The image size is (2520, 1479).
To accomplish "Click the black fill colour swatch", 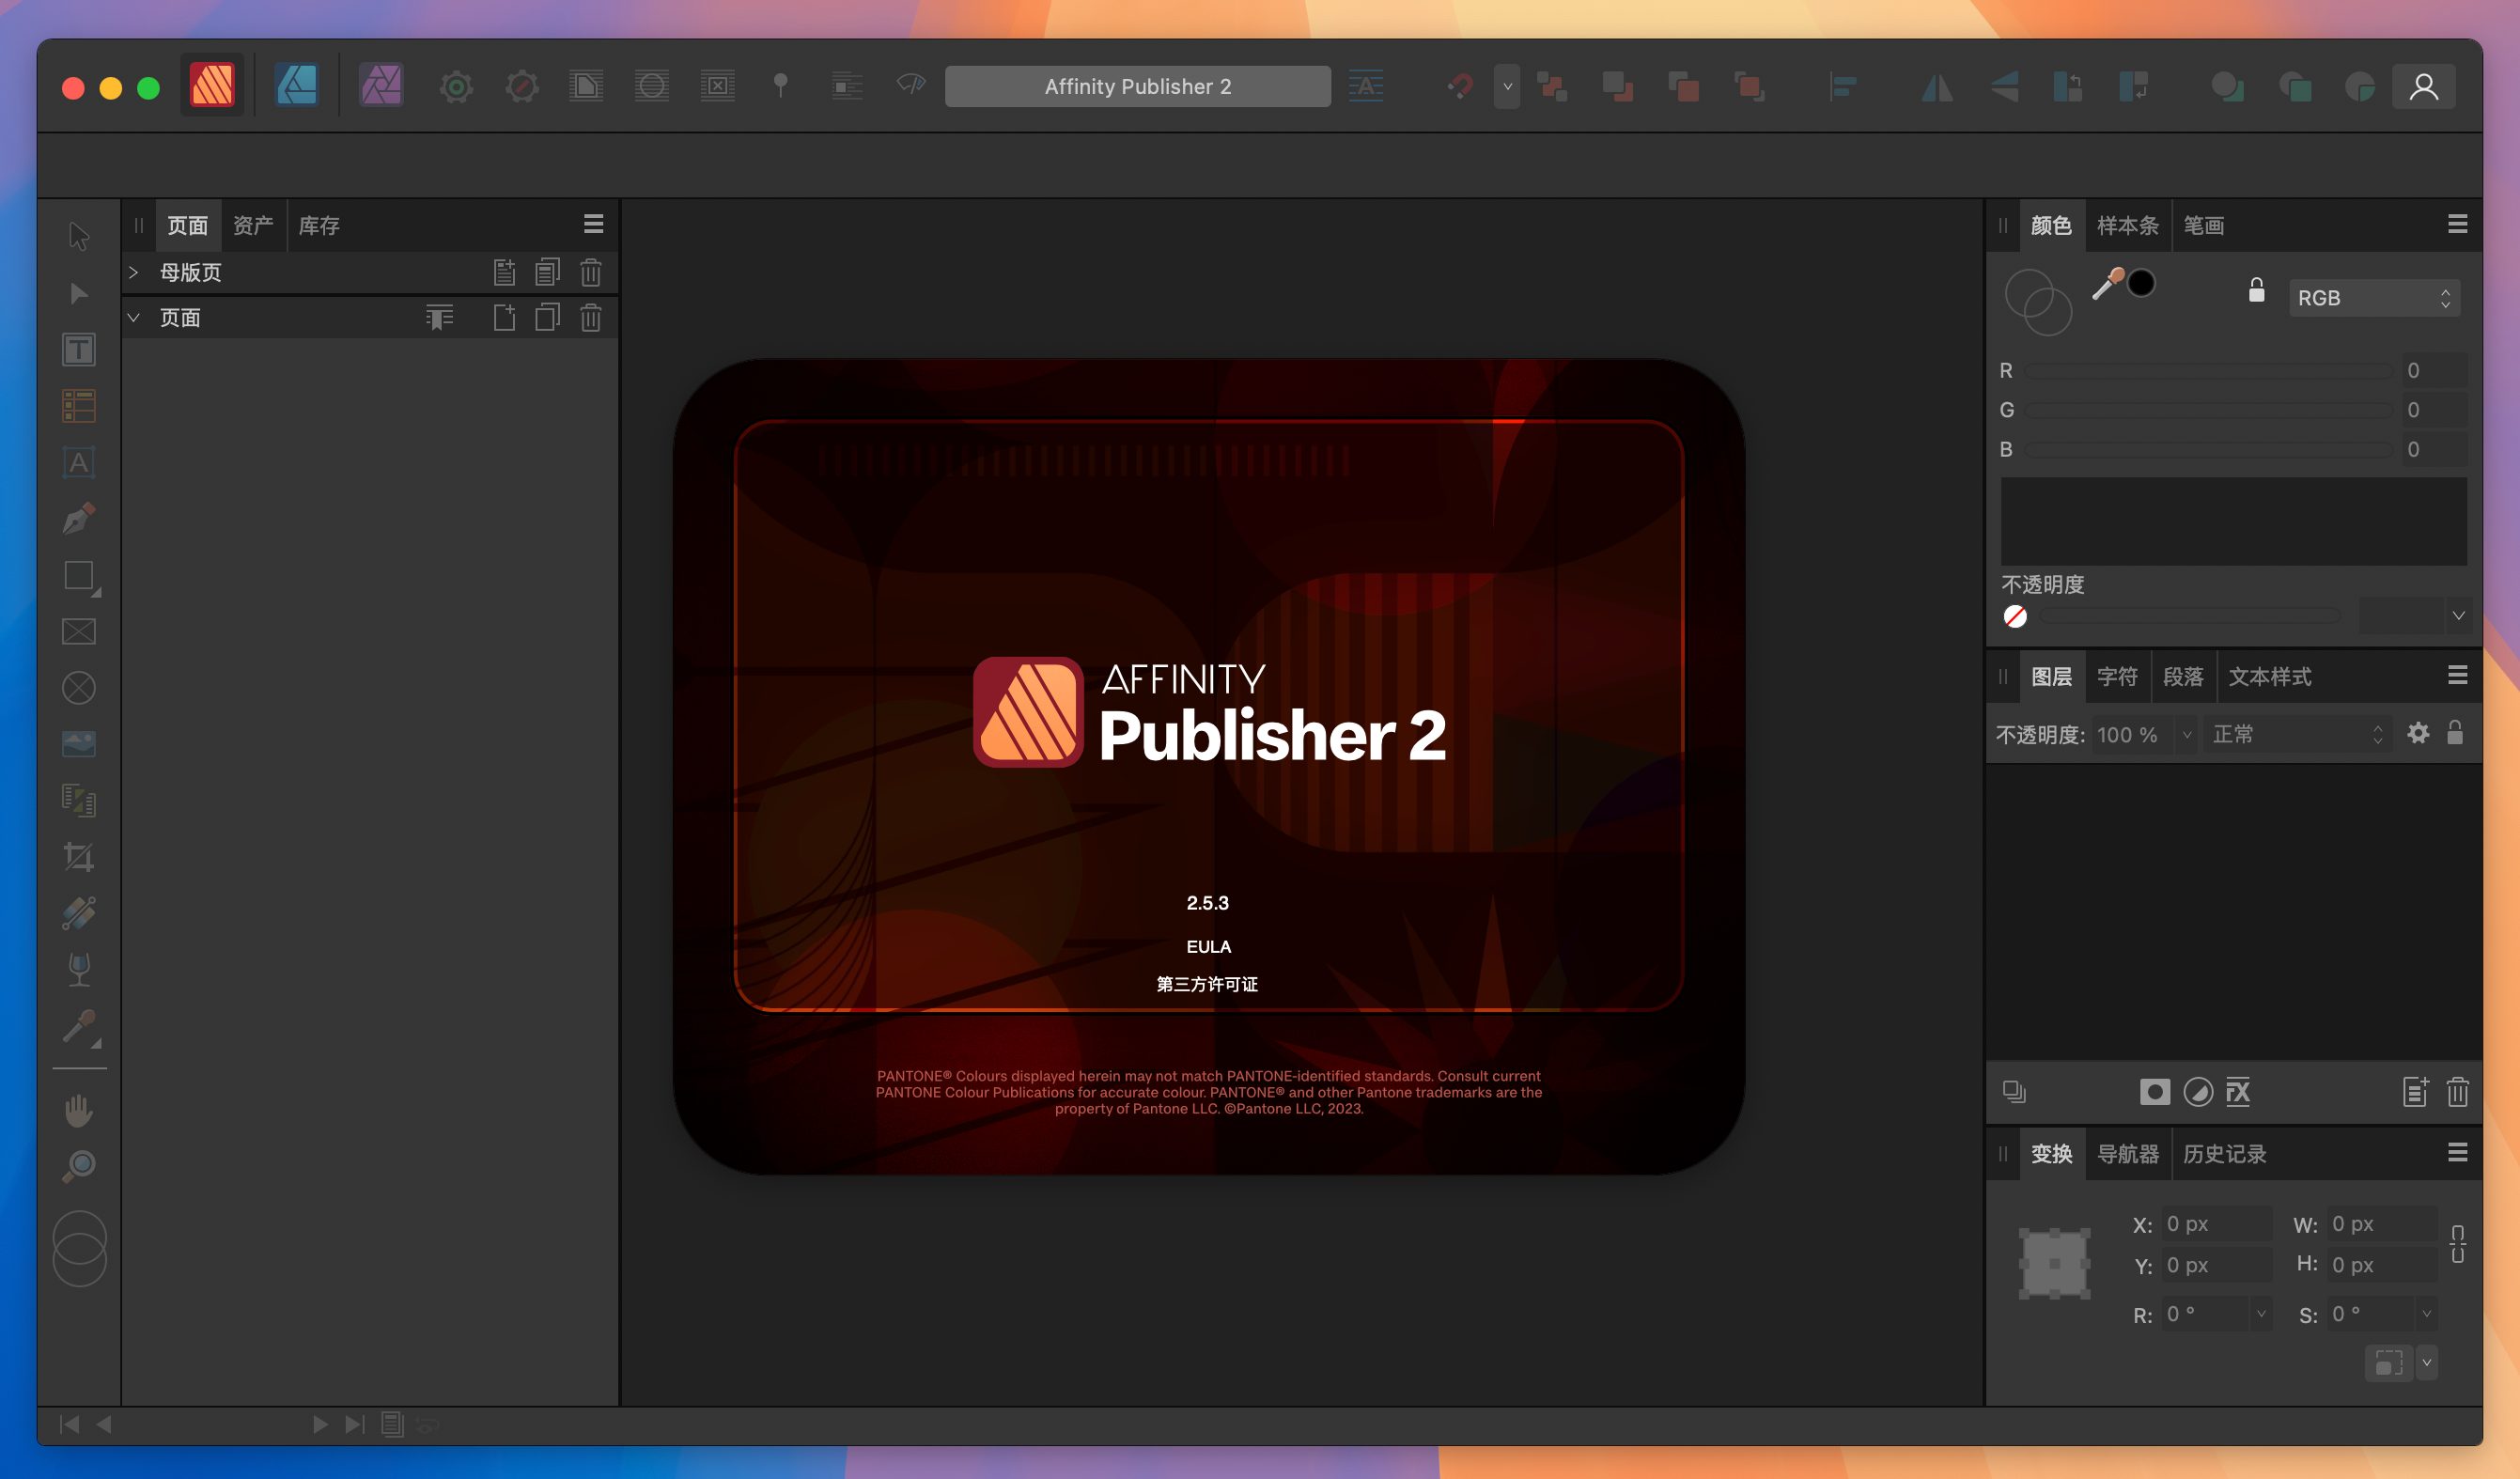I will [x=2141, y=284].
